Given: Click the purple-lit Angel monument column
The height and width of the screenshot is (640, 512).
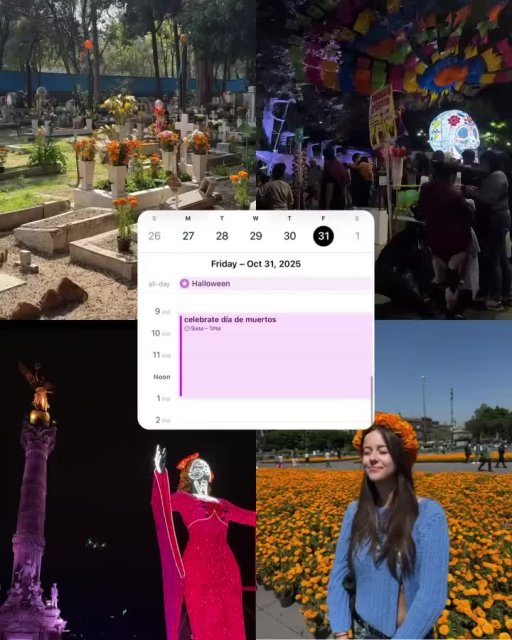Looking at the screenshot, I should [33, 510].
